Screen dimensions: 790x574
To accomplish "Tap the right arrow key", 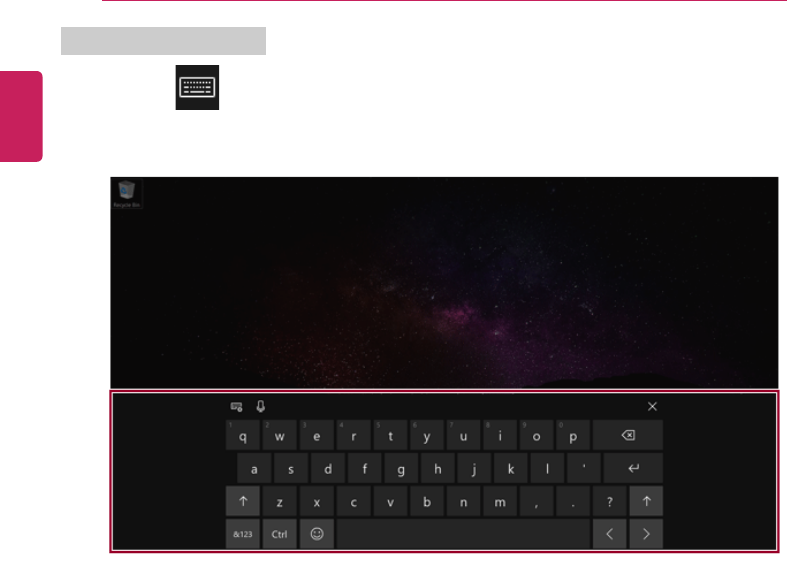I will click(646, 534).
